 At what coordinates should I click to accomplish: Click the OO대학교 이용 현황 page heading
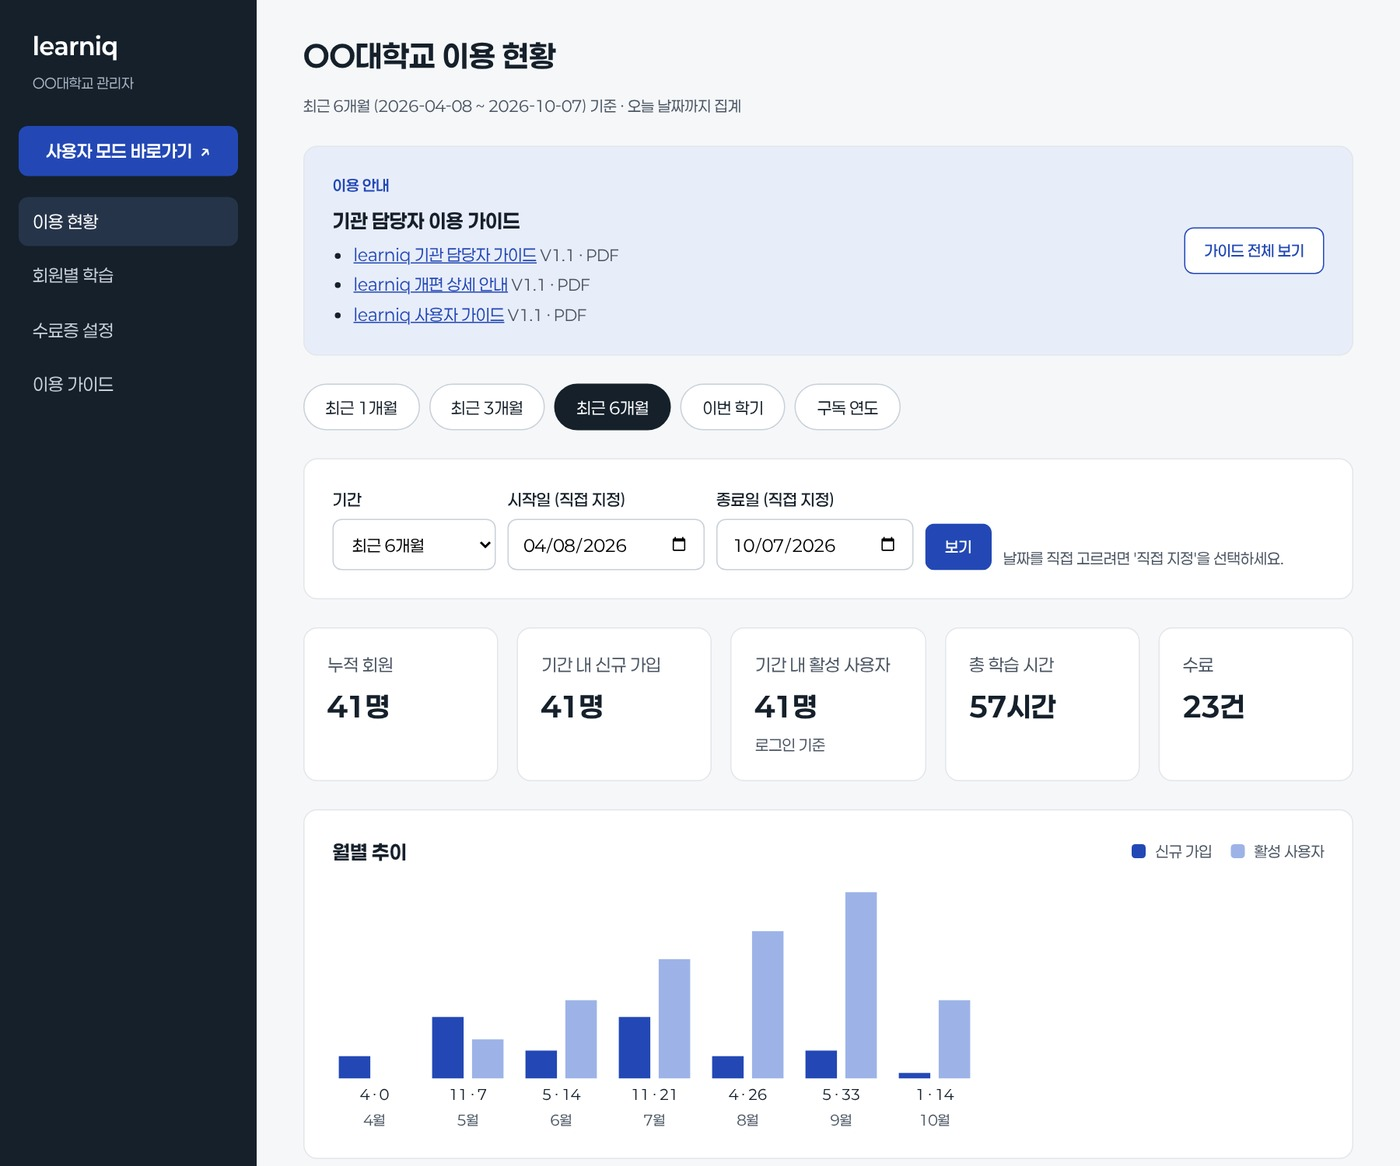pos(429,56)
